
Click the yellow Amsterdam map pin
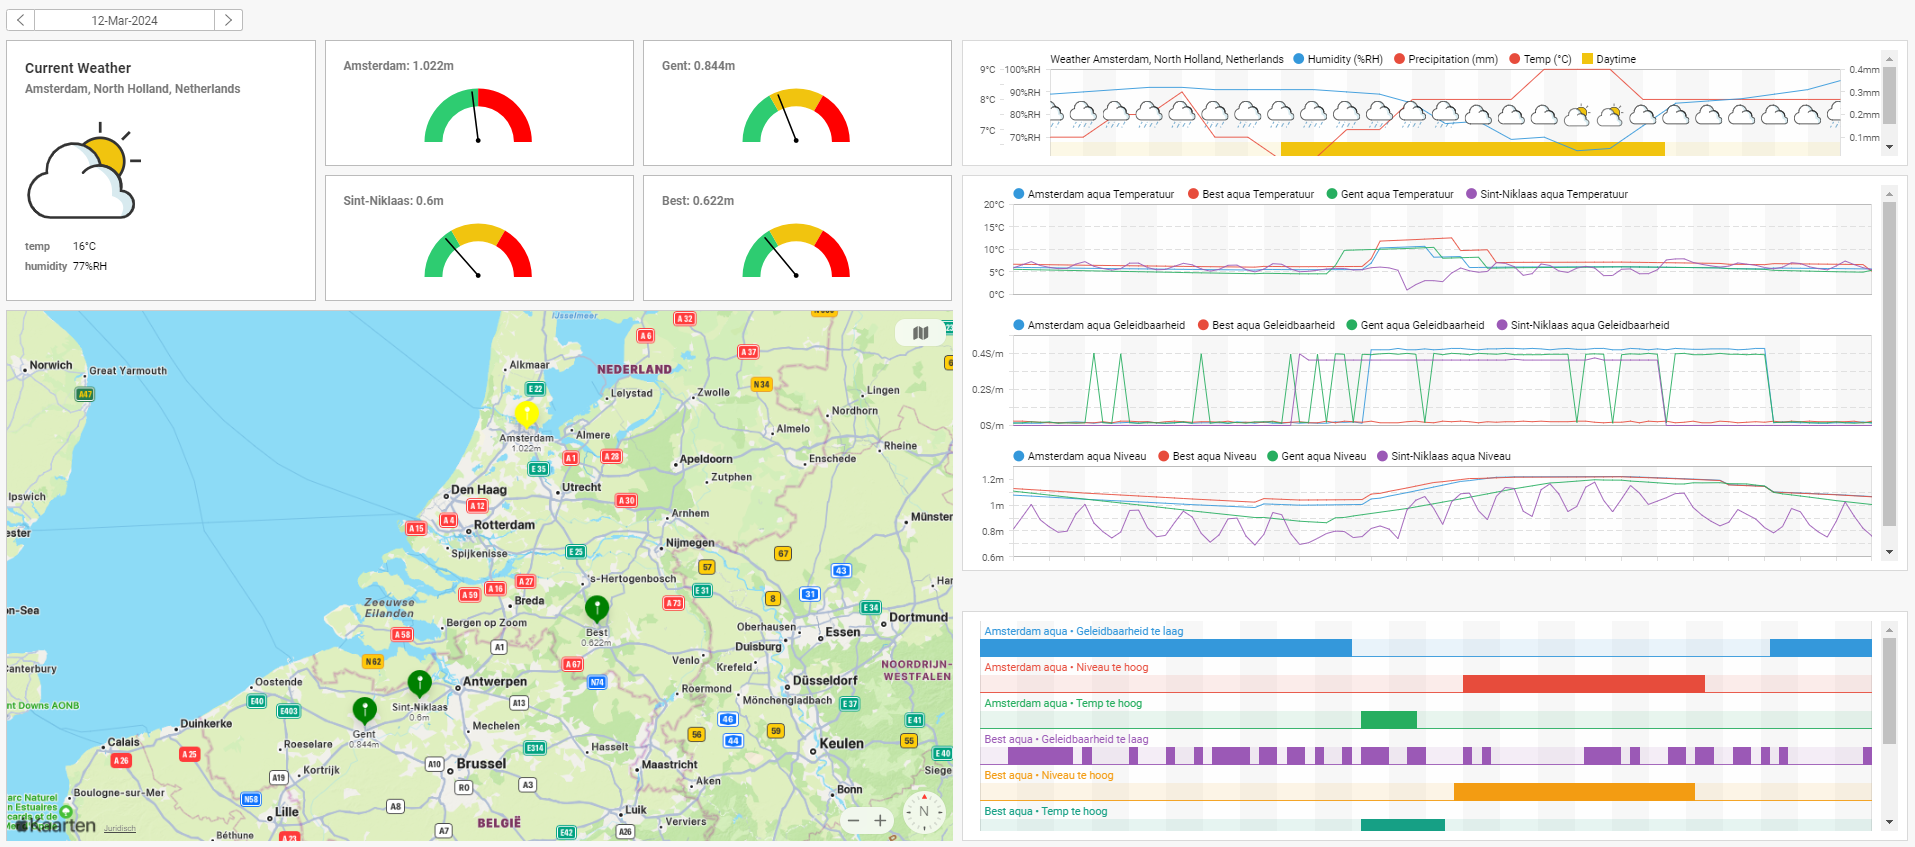tap(526, 414)
